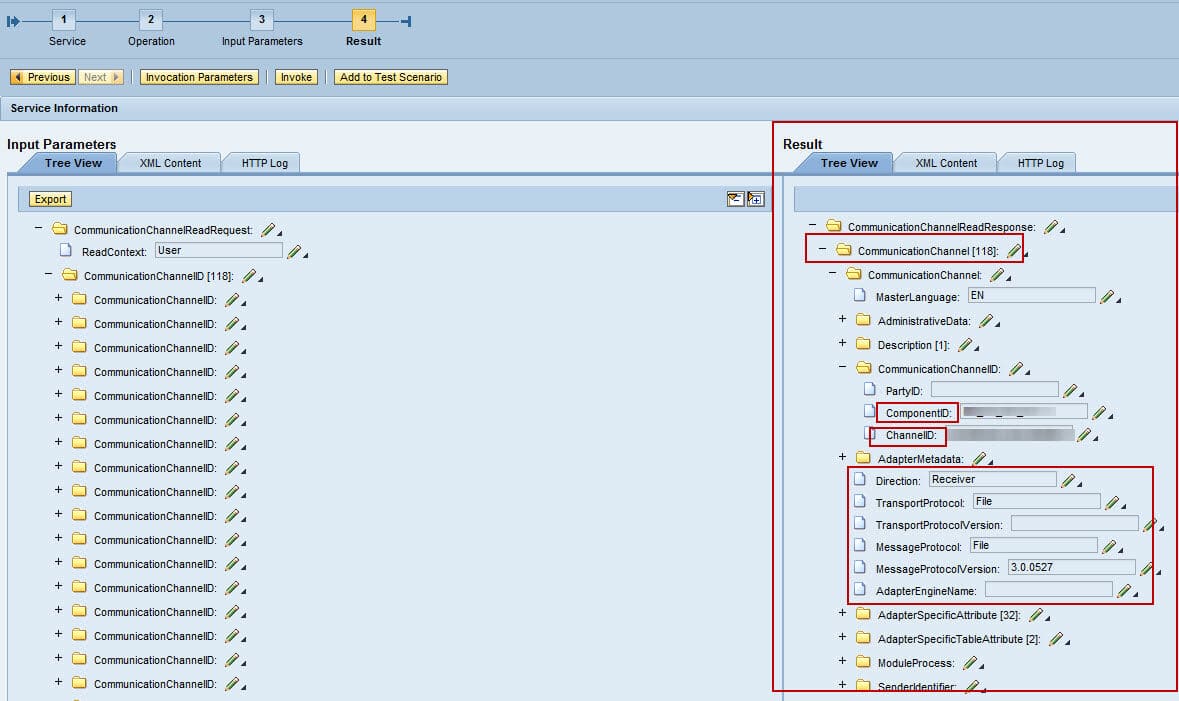Click the Invoke button
The width and height of the screenshot is (1179, 701).
pyautogui.click(x=296, y=77)
